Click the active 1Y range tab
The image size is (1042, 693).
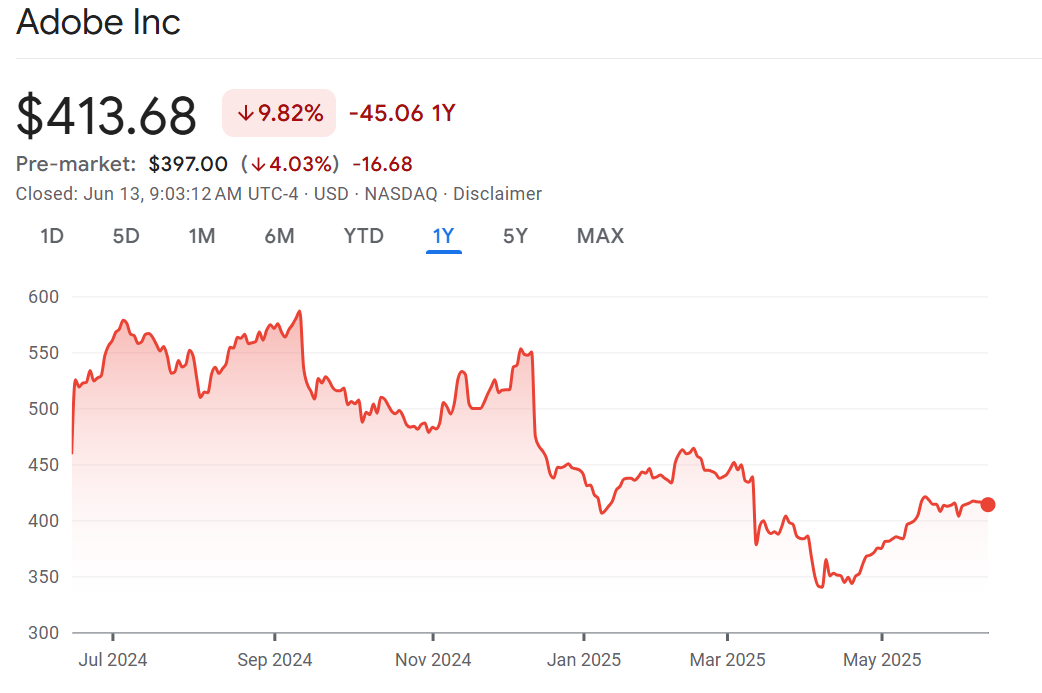(443, 236)
